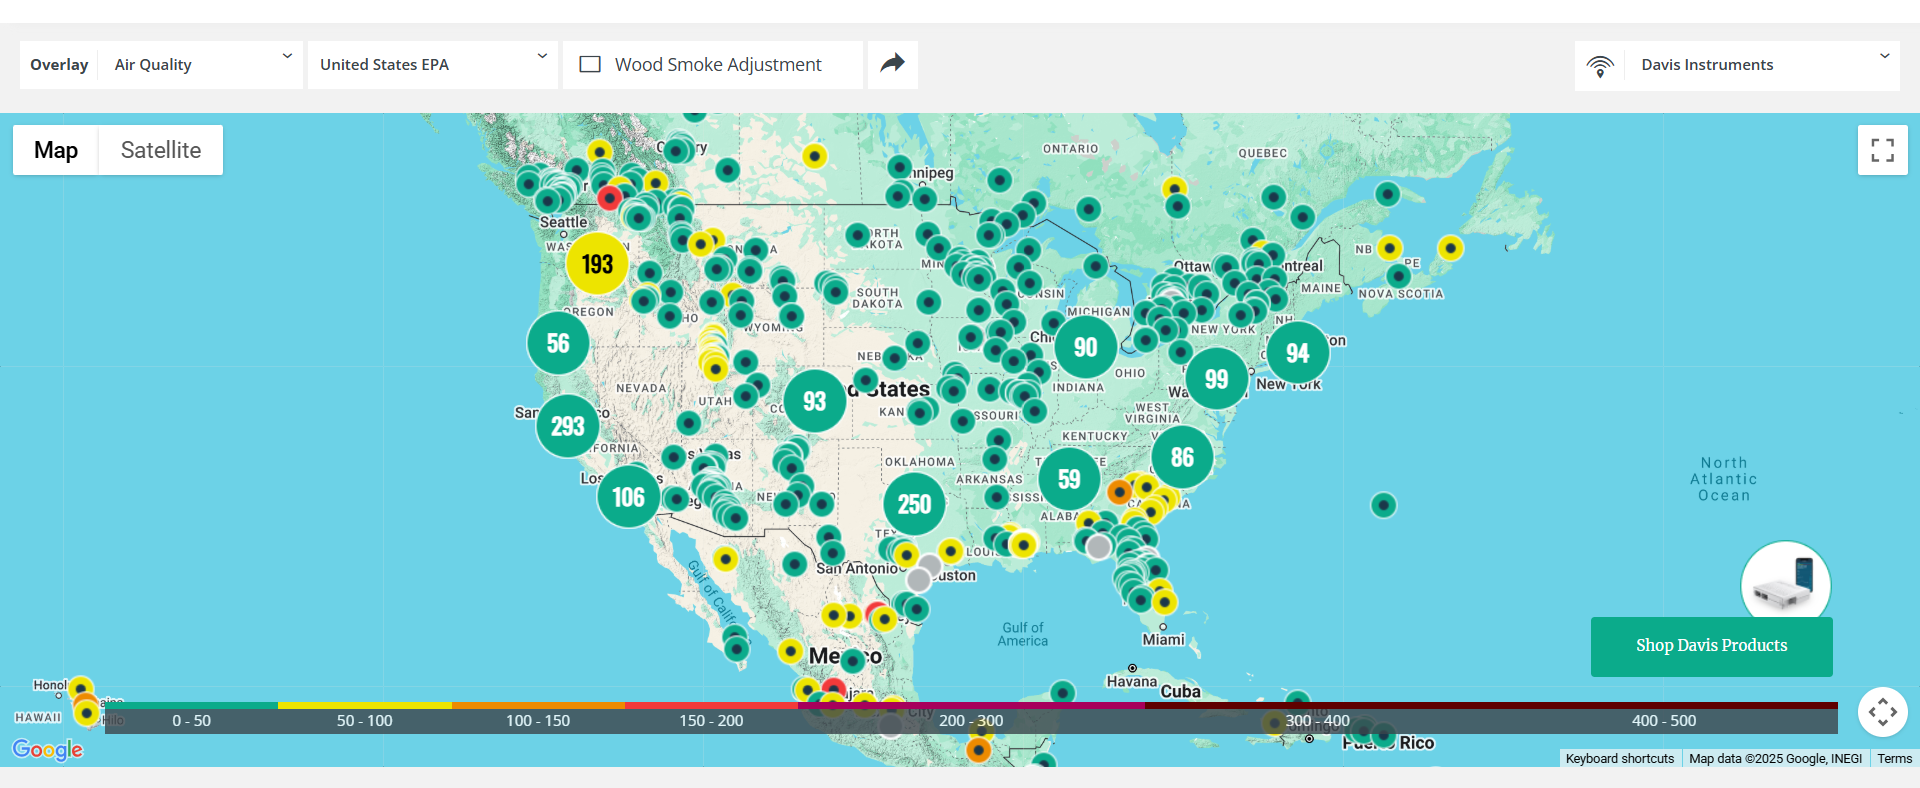Click the share arrow icon

click(892, 64)
